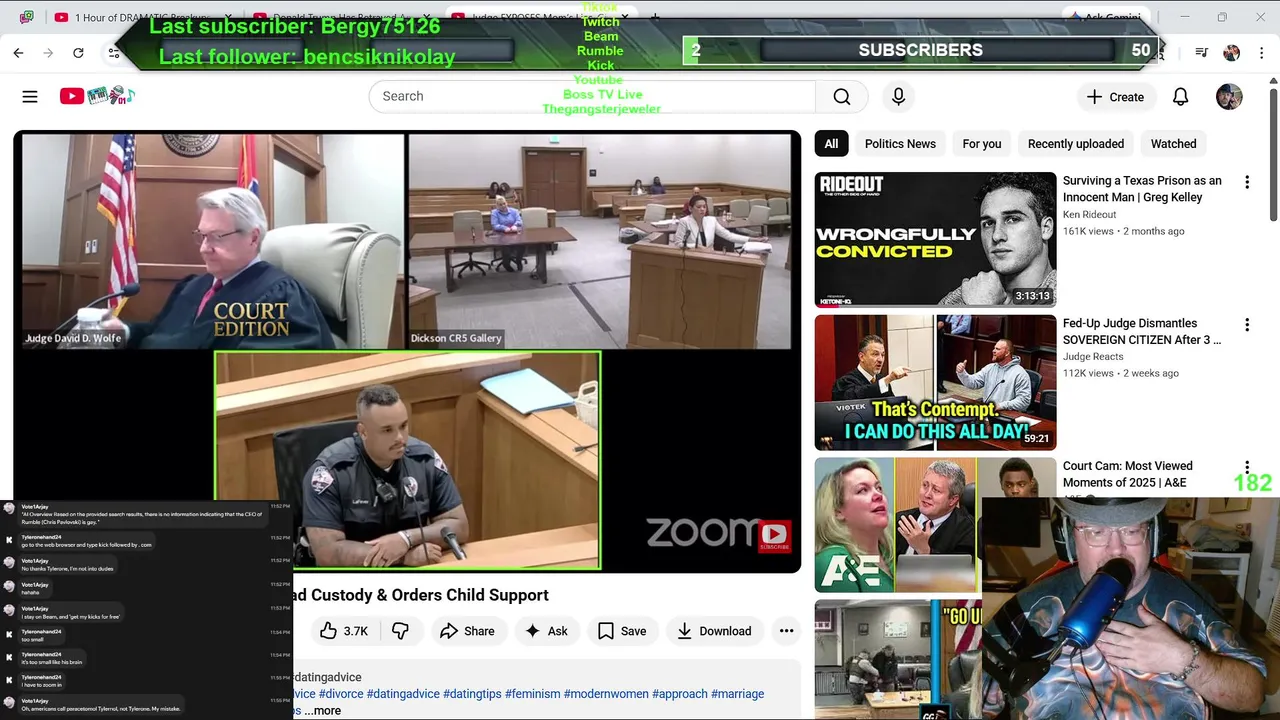This screenshot has width=1280, height=720.
Task: Save the video to a playlist
Action: tap(622, 631)
